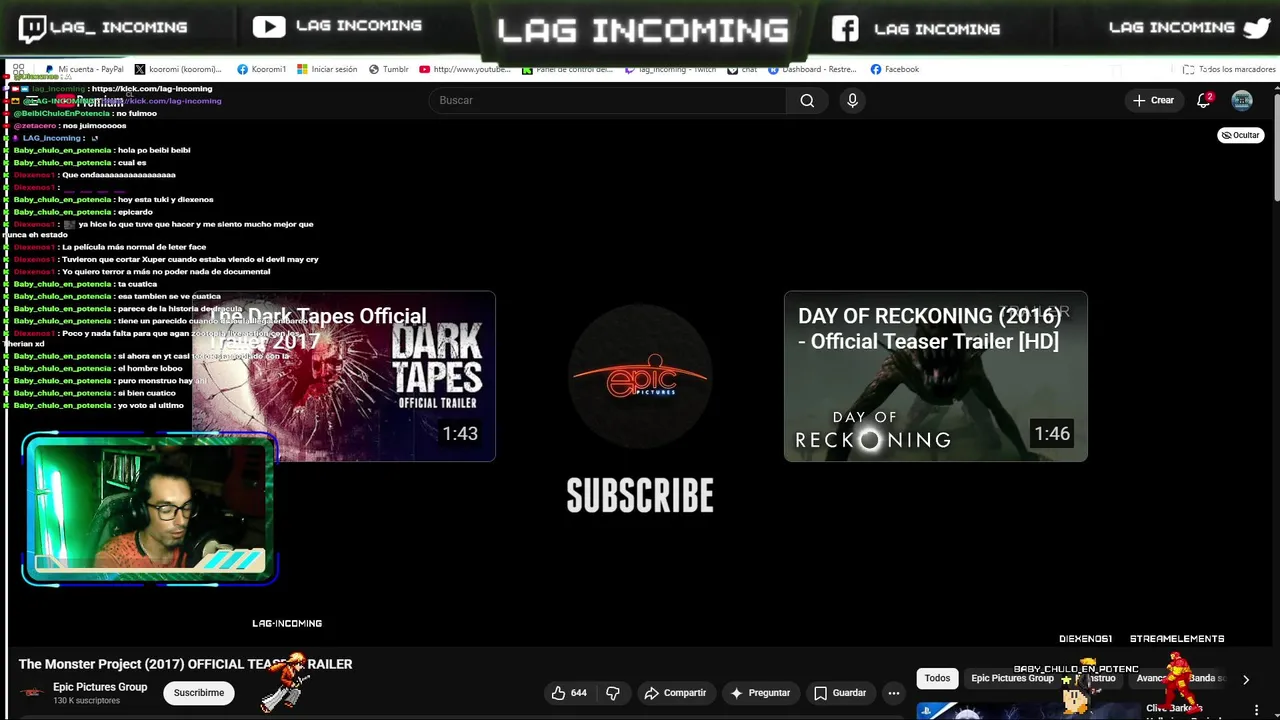
Task: Click the Twitch logo in the overlay banner
Action: (32, 28)
